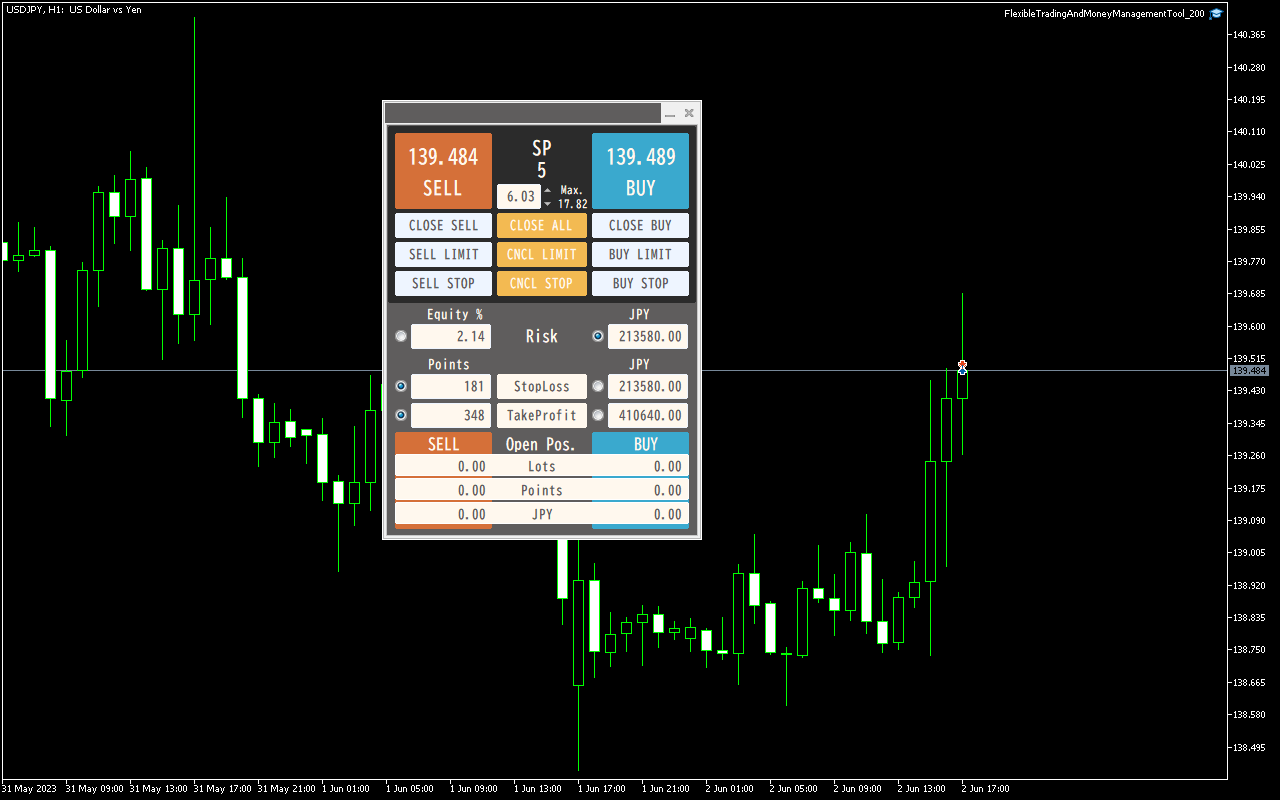Edit the Equity % field showing 2.14
The image size is (1280, 800).
(x=451, y=336)
